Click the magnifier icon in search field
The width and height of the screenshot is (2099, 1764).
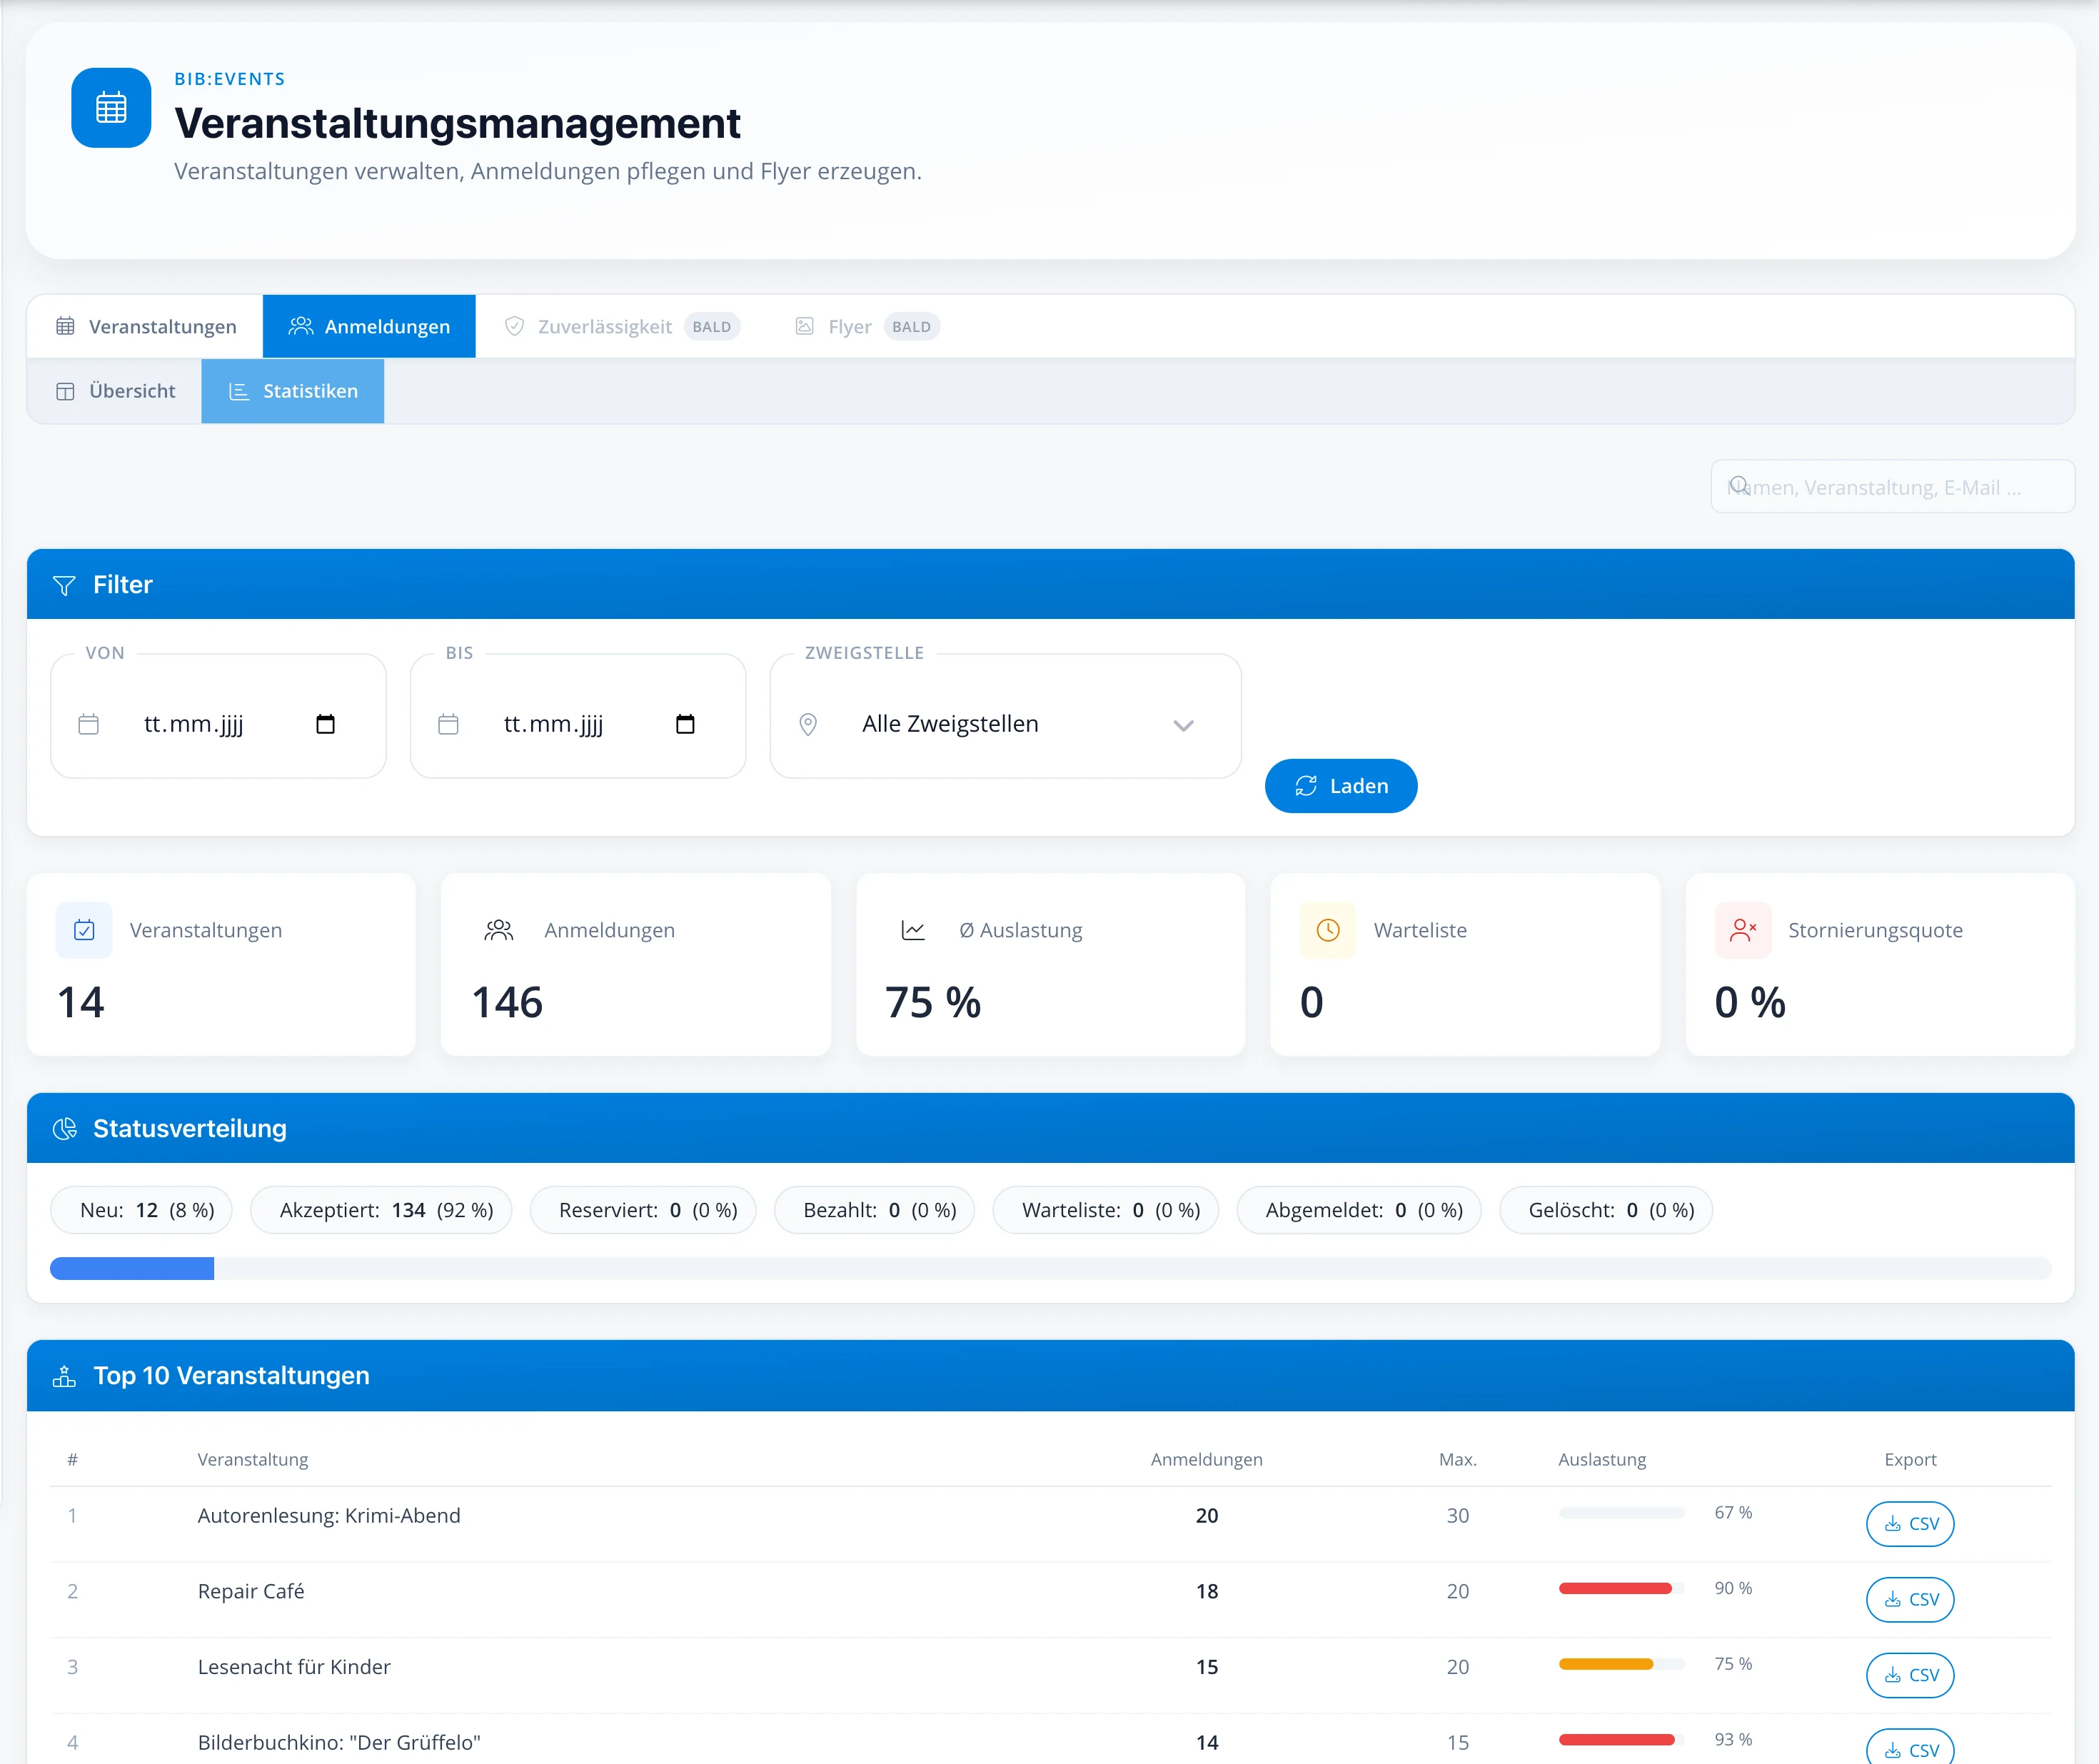click(1739, 485)
